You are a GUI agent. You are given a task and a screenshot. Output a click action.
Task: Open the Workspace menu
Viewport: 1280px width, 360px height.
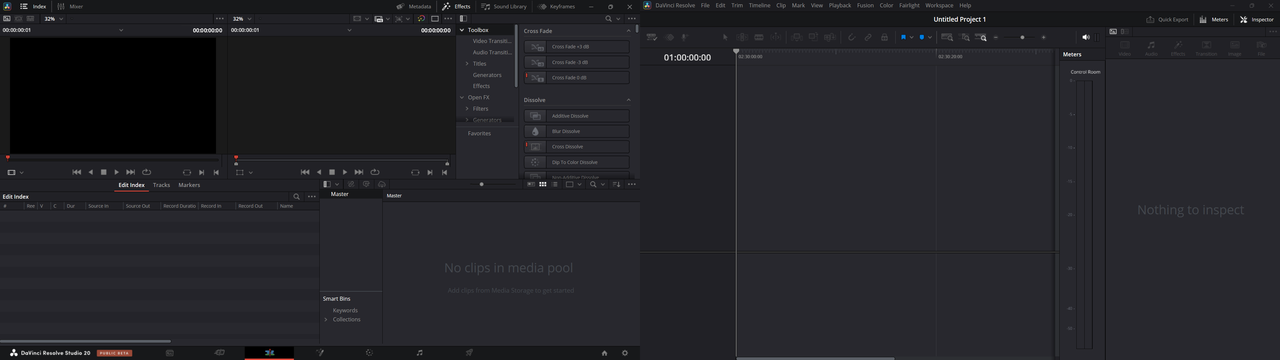(939, 5)
